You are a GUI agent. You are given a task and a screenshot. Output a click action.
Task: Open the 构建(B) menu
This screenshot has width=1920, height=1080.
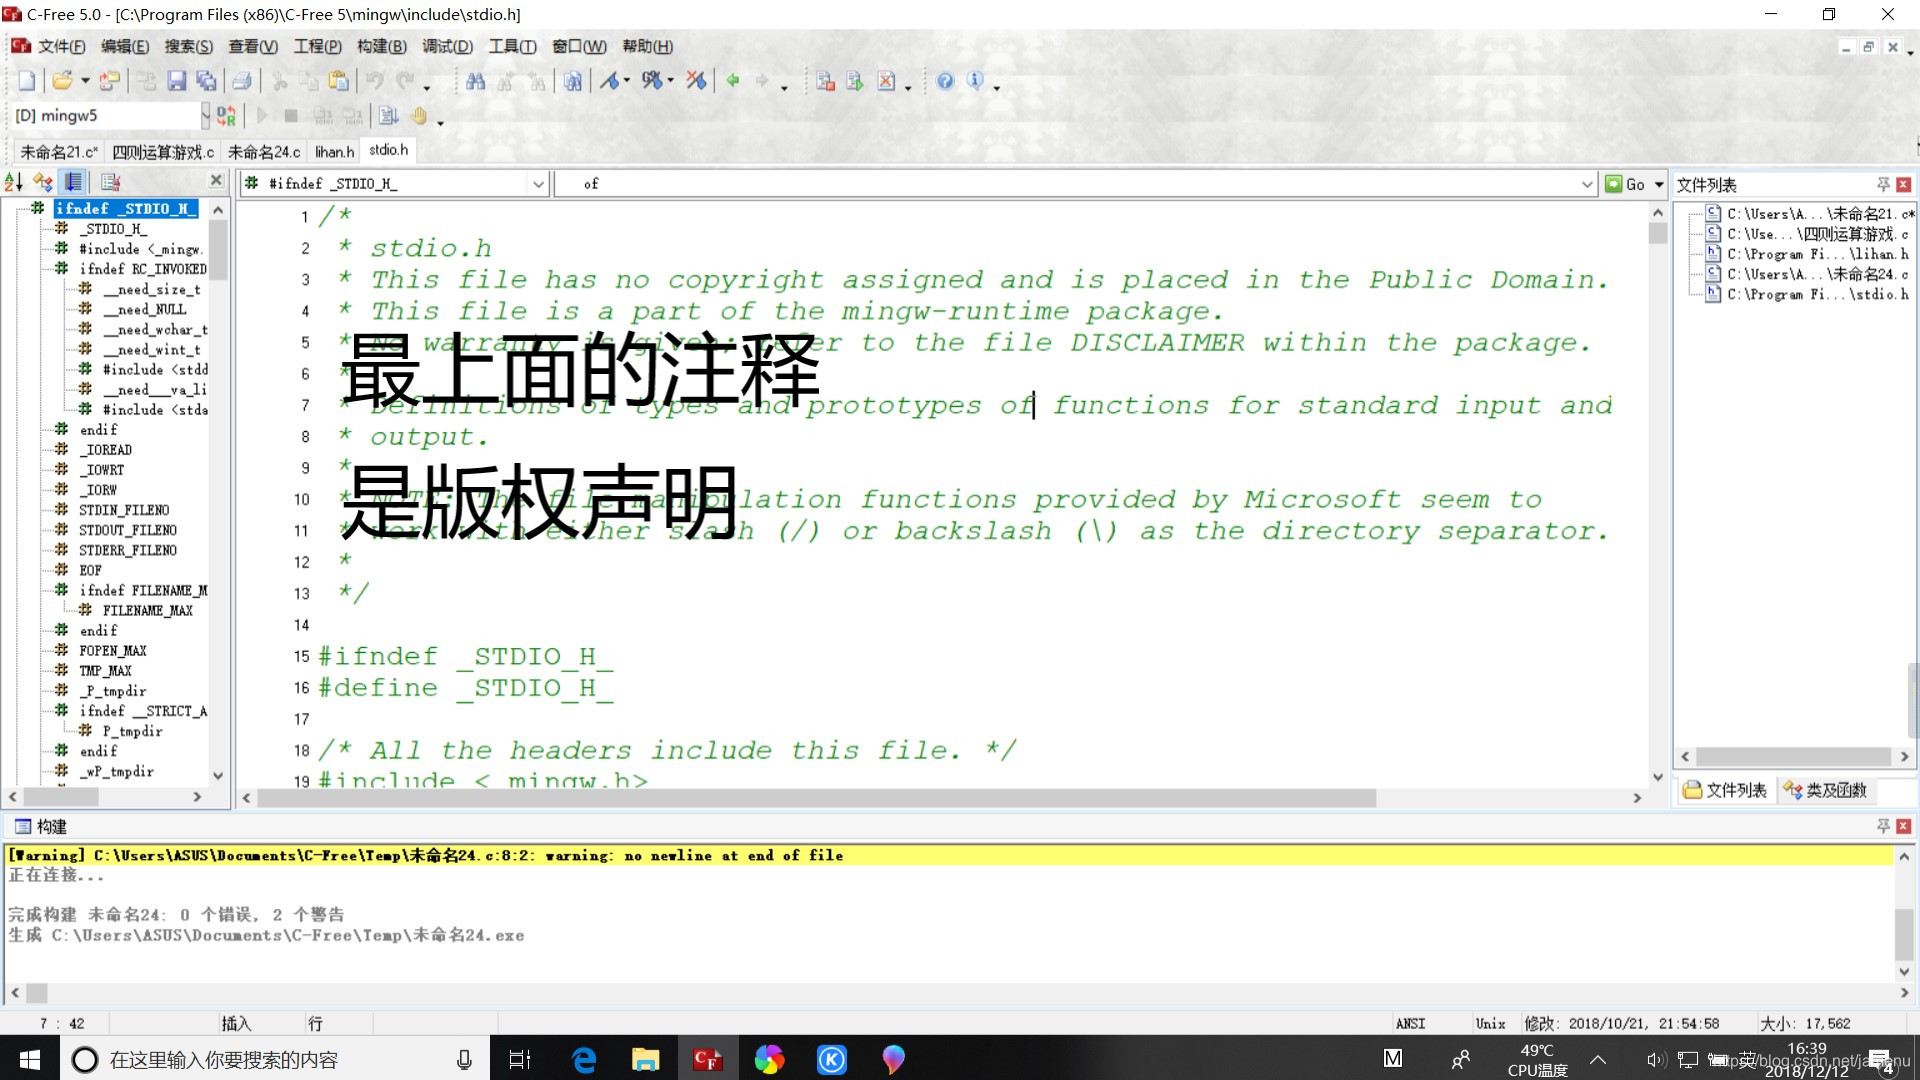point(382,46)
